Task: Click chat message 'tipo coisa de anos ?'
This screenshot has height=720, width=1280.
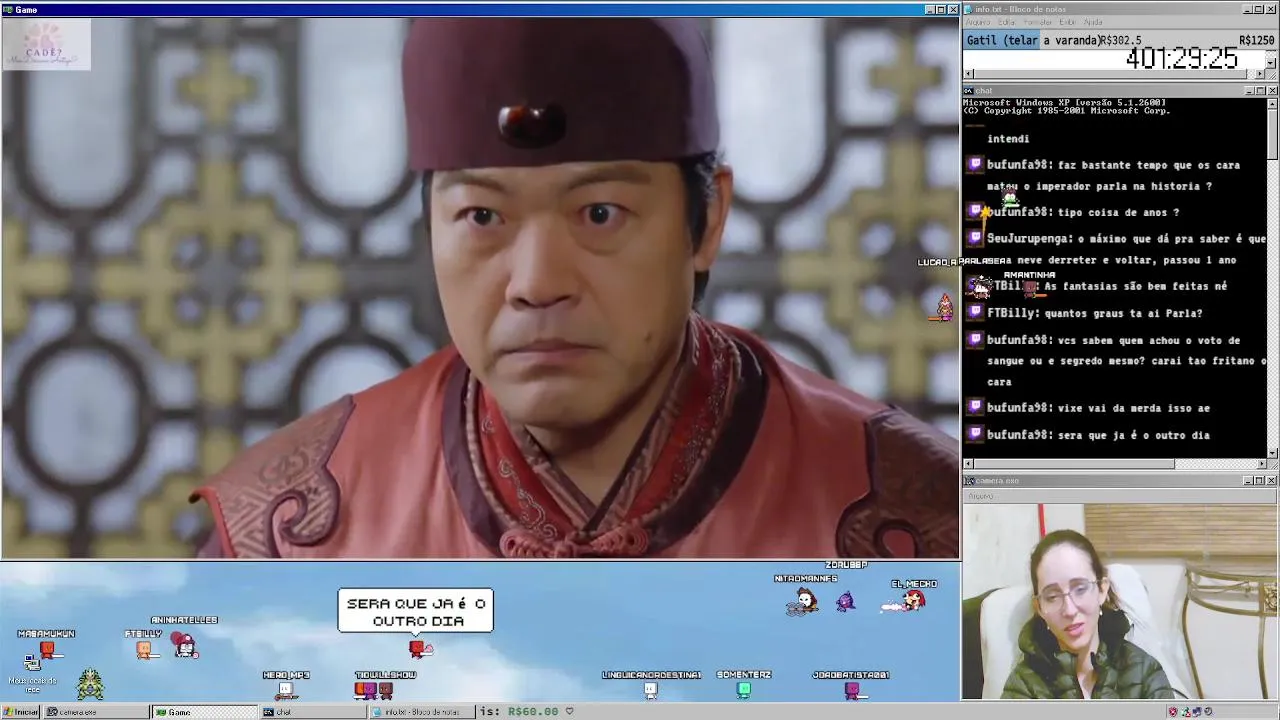Action: [x=1119, y=212]
